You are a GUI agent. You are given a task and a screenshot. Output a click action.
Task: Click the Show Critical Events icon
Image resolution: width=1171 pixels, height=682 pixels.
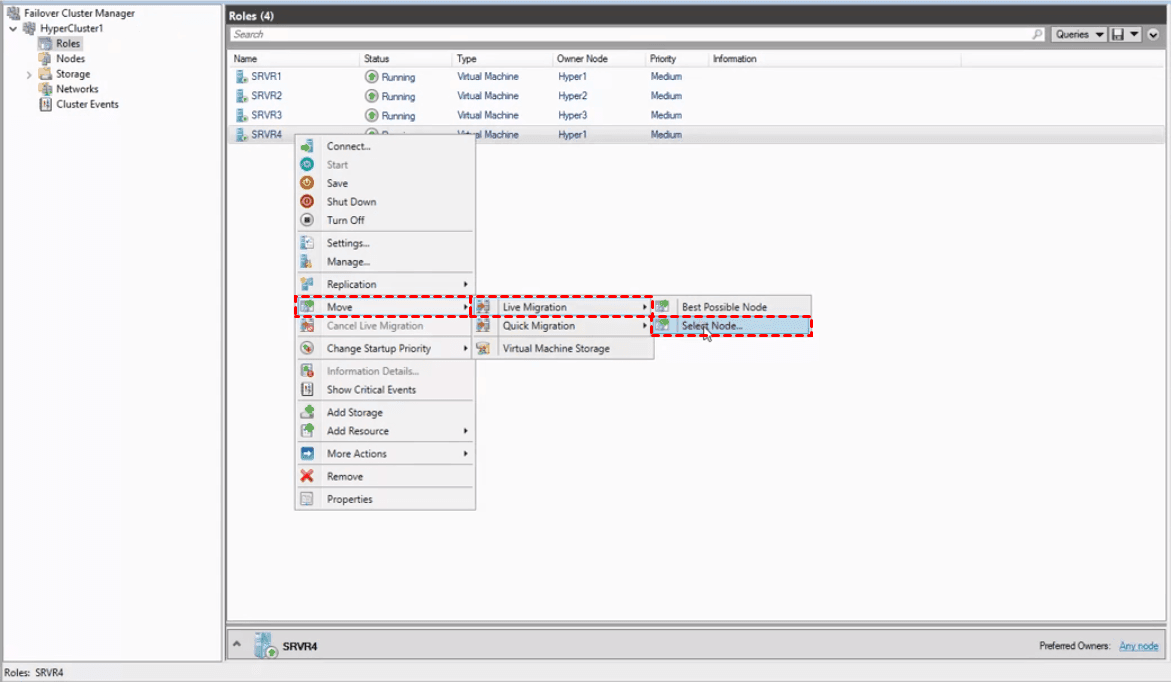click(307, 389)
